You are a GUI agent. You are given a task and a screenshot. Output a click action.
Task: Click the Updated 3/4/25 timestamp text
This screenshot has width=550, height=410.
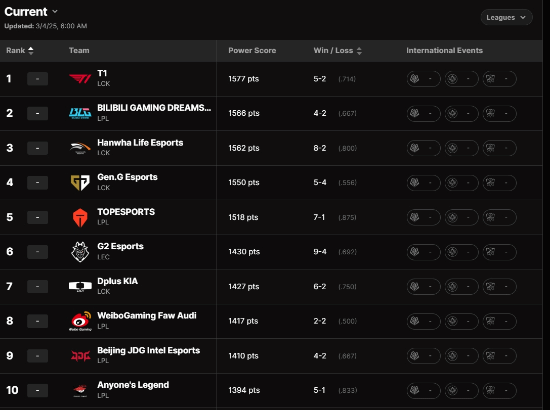pos(46,26)
